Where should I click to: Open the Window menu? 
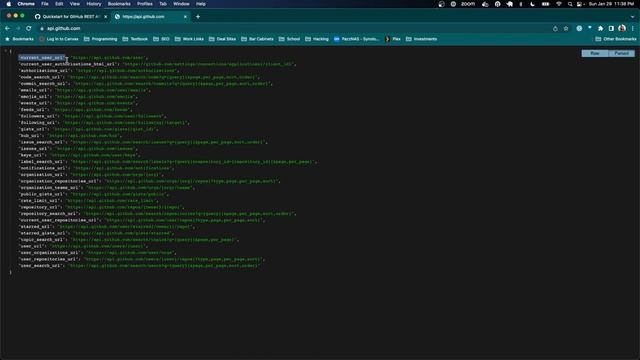coord(181,4)
